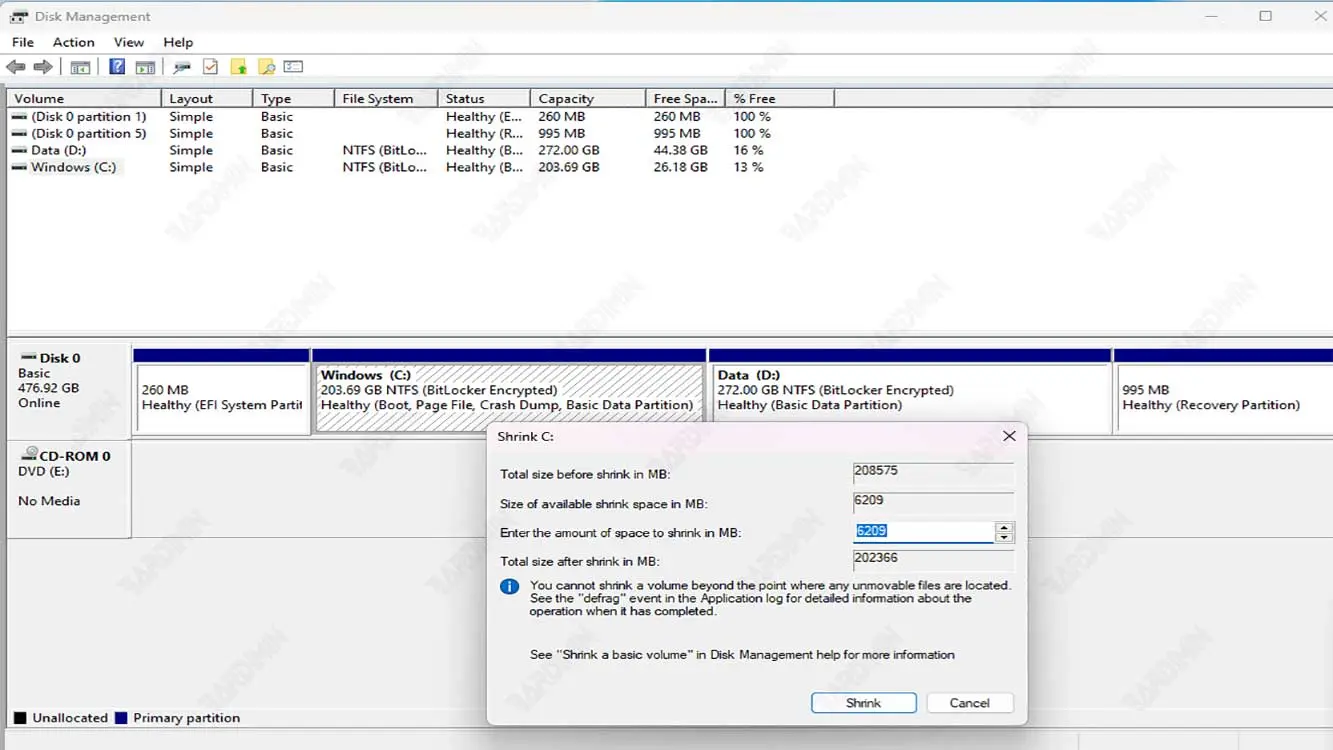
Task: Click the Back arrow toolbar icon
Action: pos(16,67)
